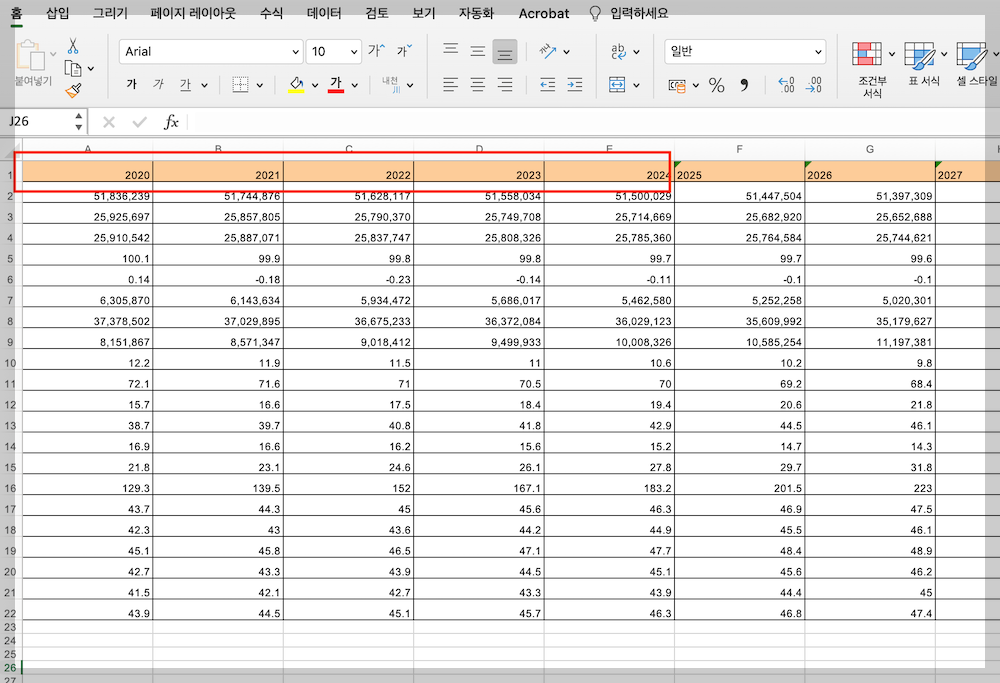1000x683 pixels.
Task: Click the Paste clipboard icon
Action: 30,55
